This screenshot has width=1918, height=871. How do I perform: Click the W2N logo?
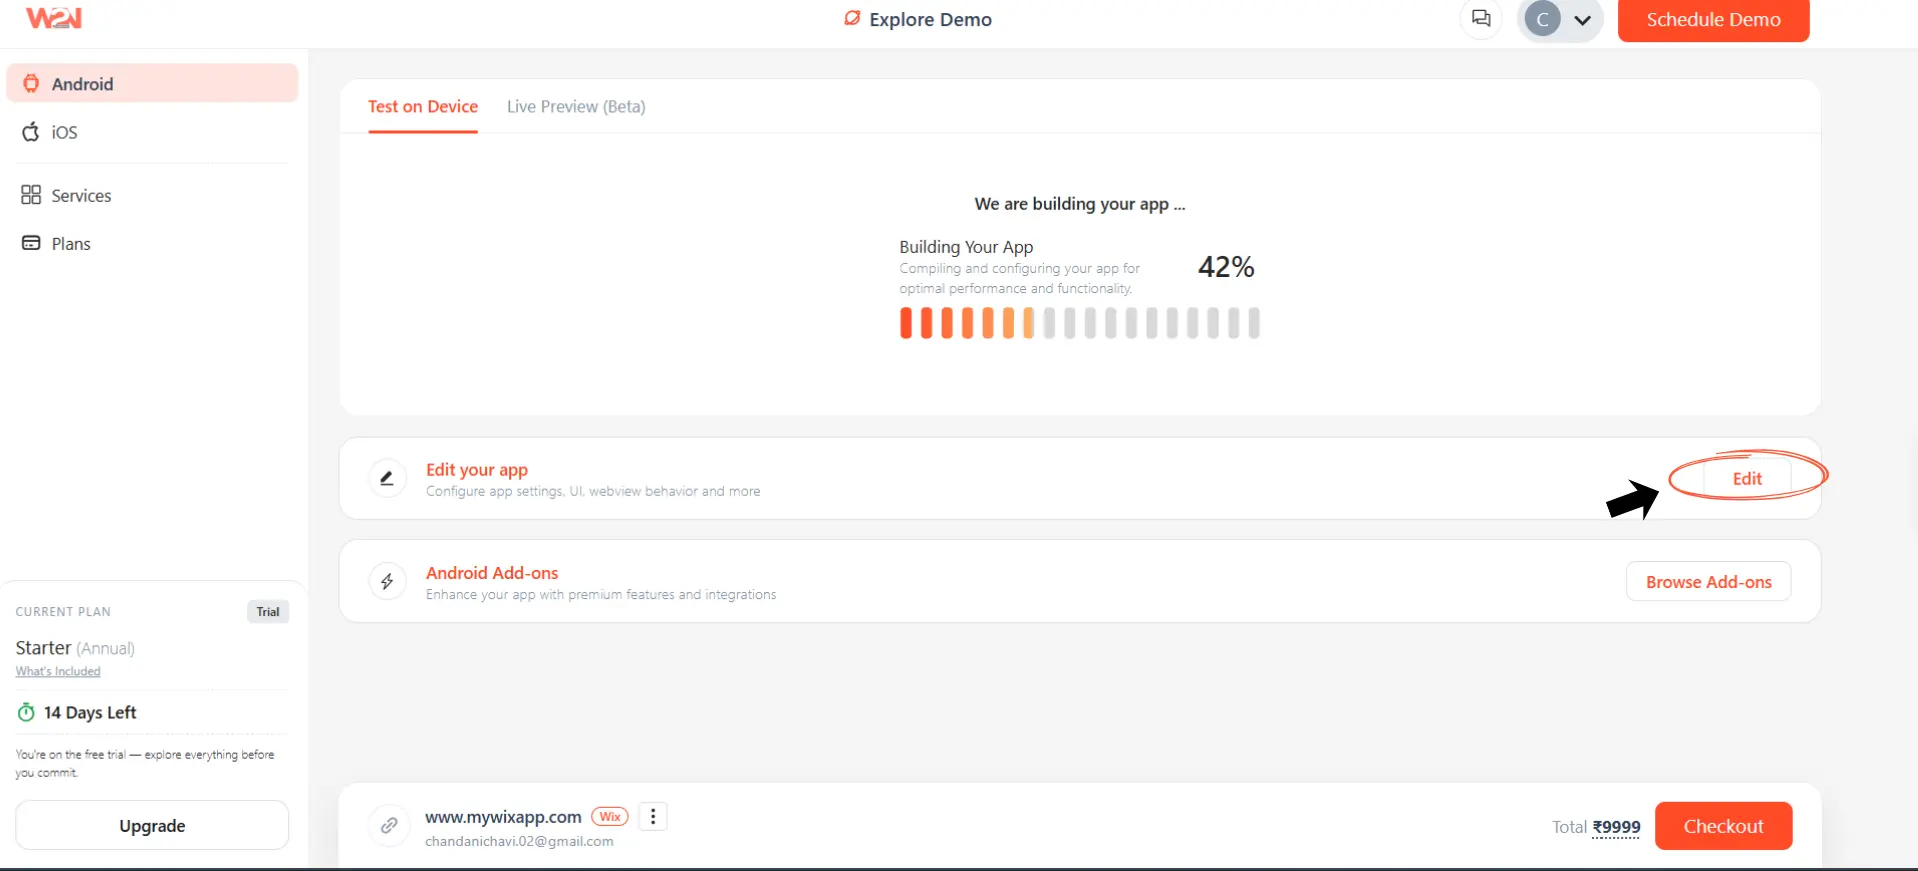click(x=54, y=18)
